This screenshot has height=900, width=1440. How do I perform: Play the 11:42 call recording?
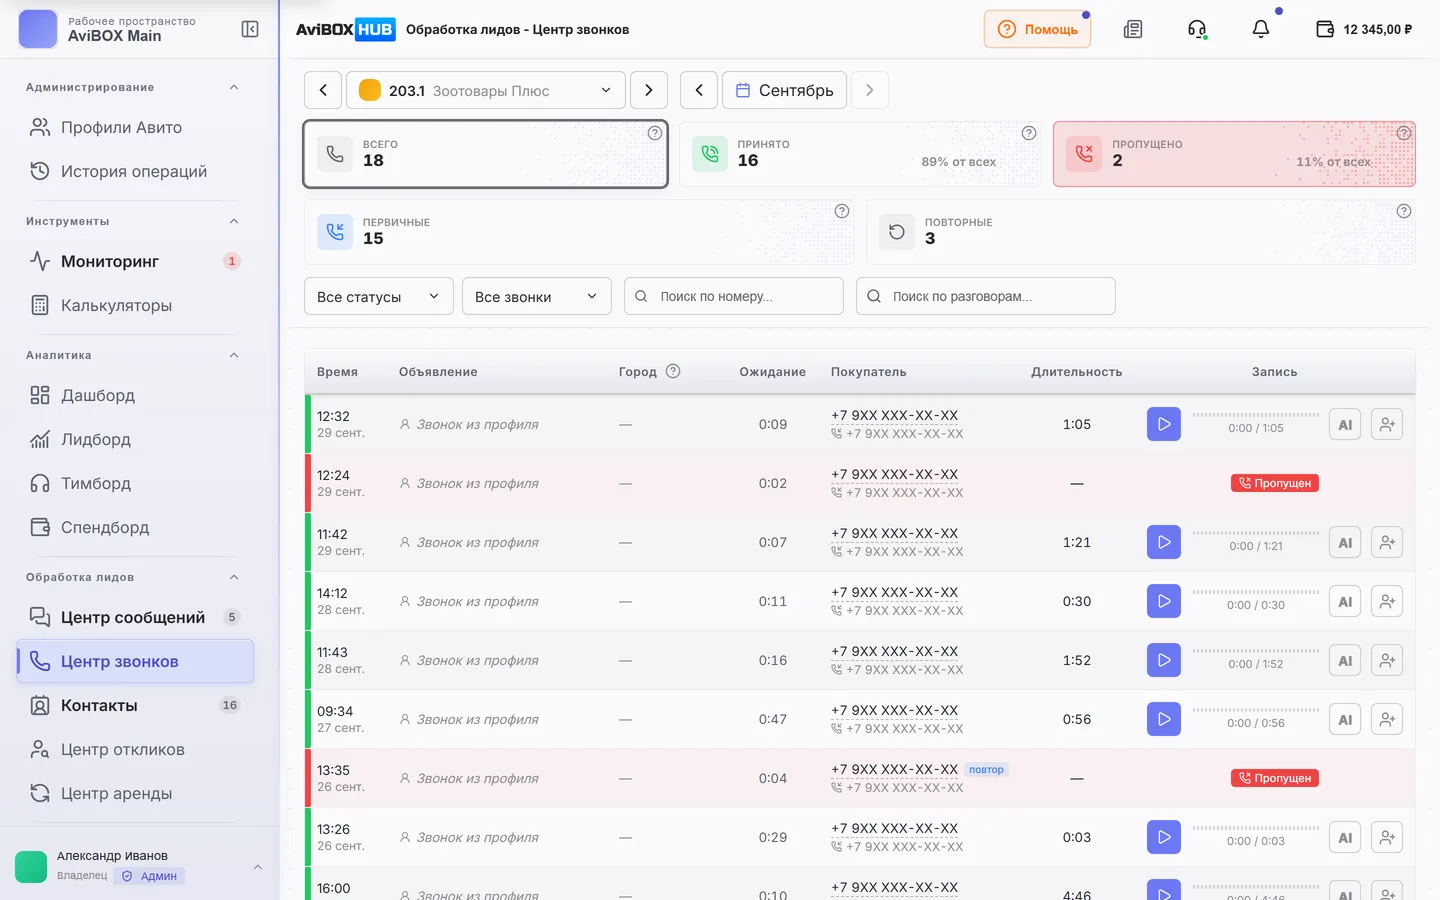coord(1164,542)
